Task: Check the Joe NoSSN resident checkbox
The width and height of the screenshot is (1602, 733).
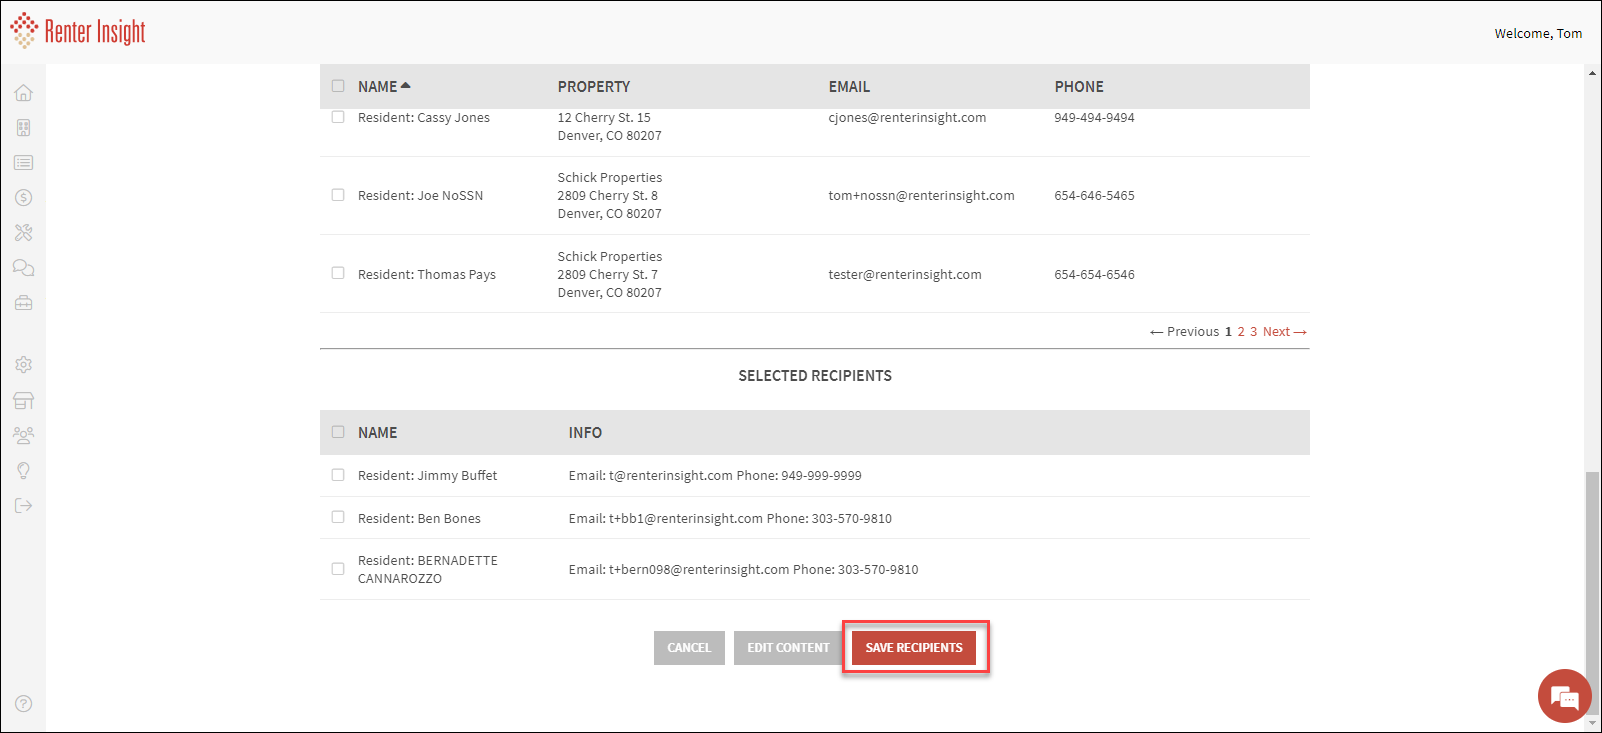Action: coord(338,195)
